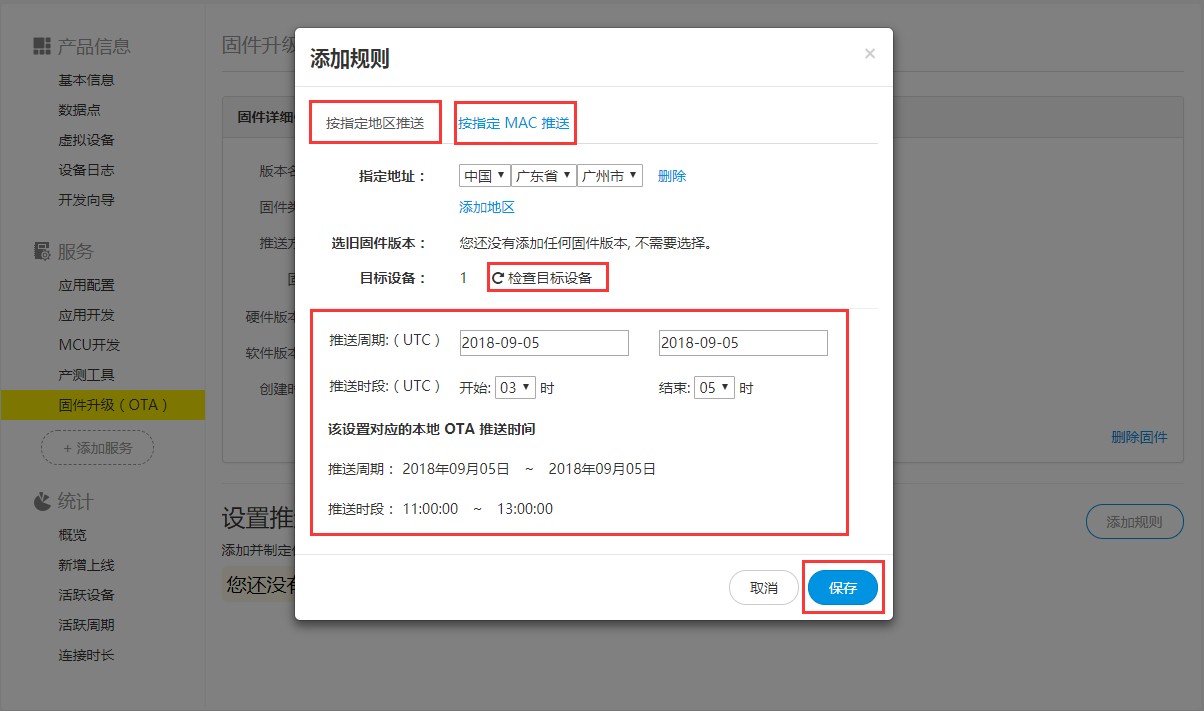This screenshot has width=1204, height=711.
Task: Click the 服务 section icon
Action: [x=41, y=251]
